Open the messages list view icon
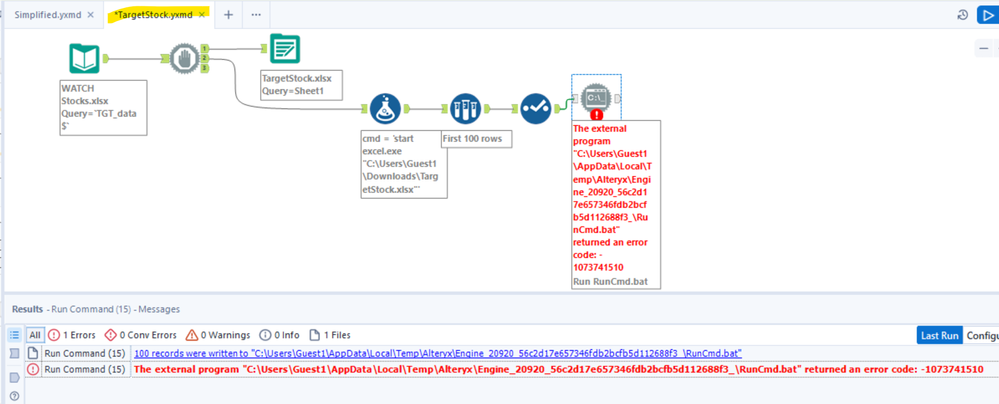 pyautogui.click(x=14, y=335)
